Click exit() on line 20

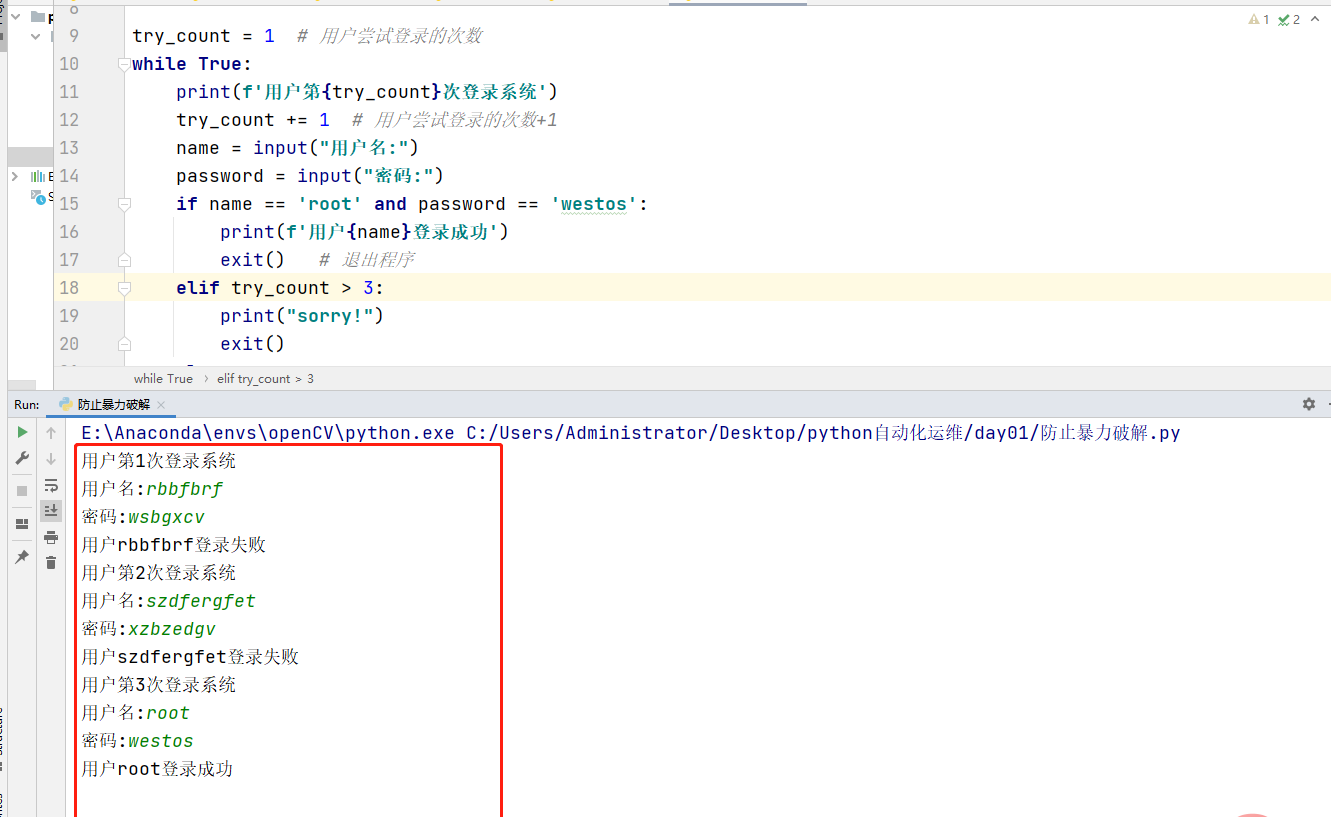253,344
